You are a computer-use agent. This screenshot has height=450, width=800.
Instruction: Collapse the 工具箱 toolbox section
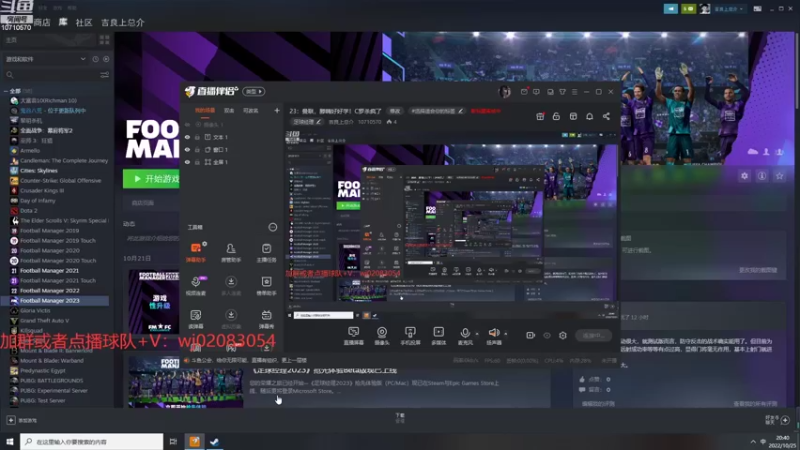(272, 227)
